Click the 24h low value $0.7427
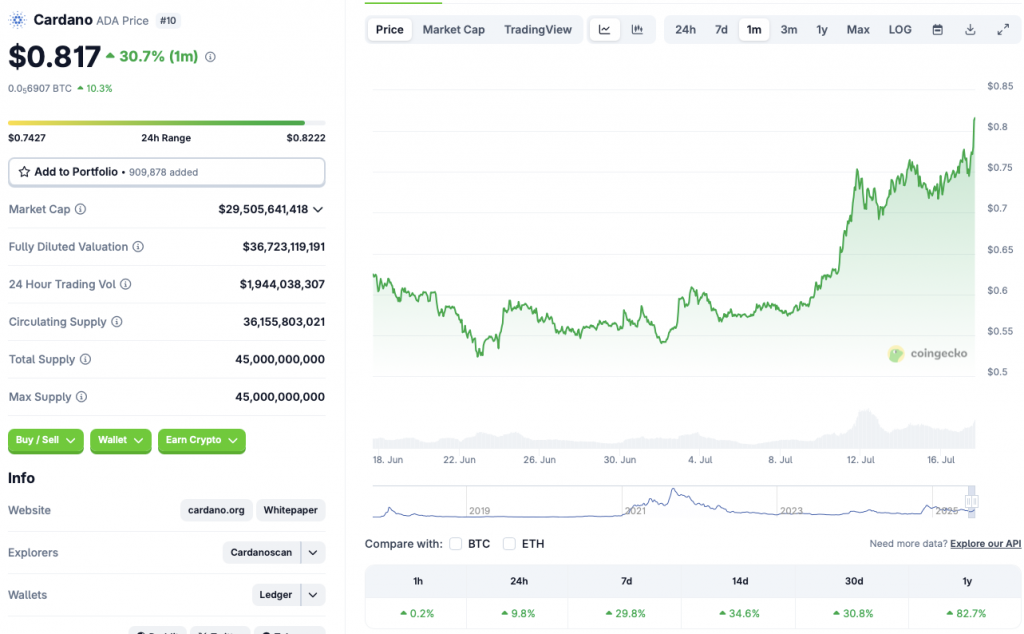This screenshot has width=1024, height=634. pyautogui.click(x=27, y=138)
